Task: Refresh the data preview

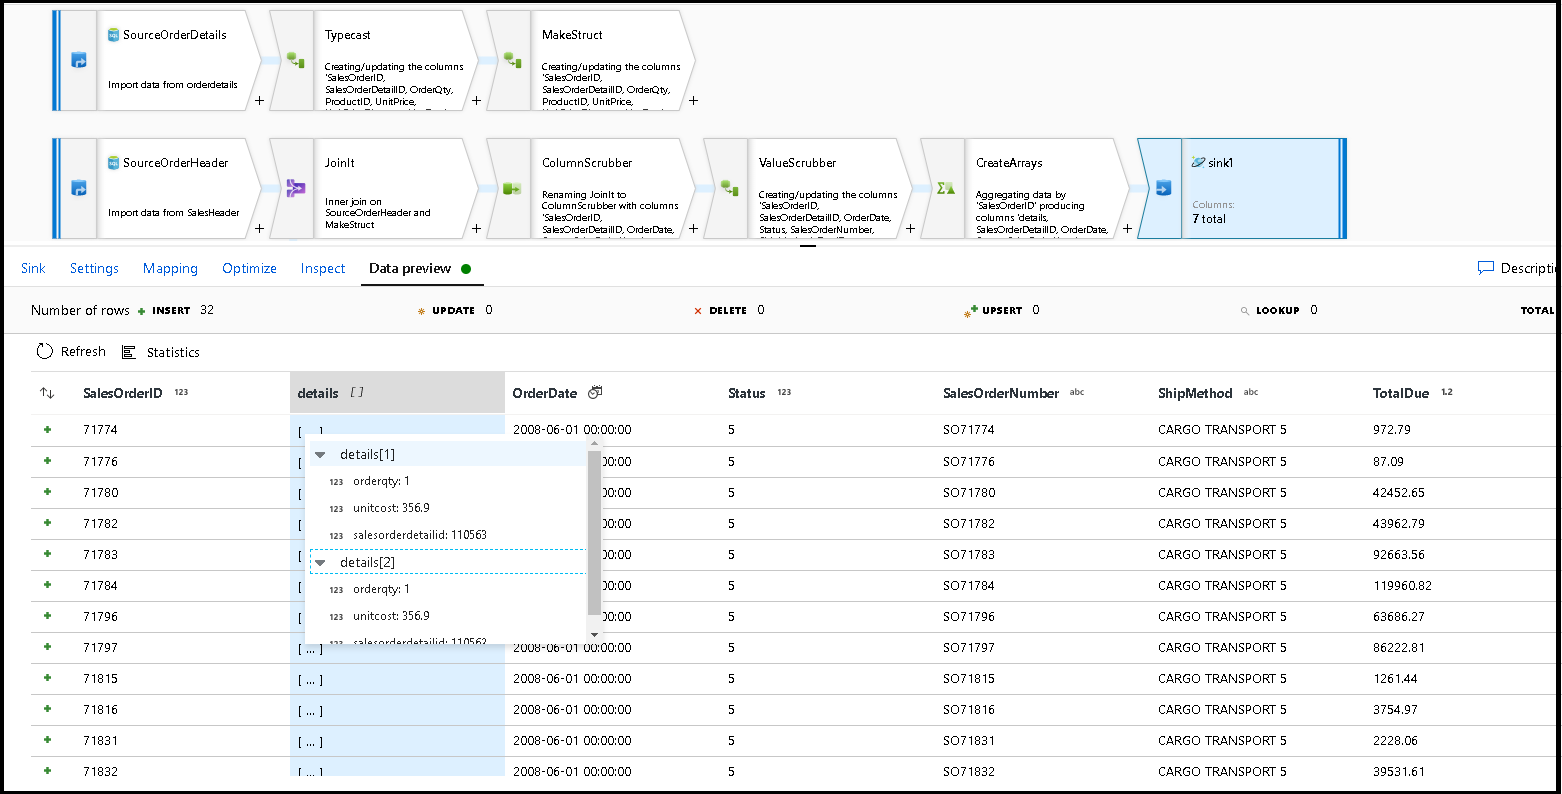Action: click(x=71, y=352)
